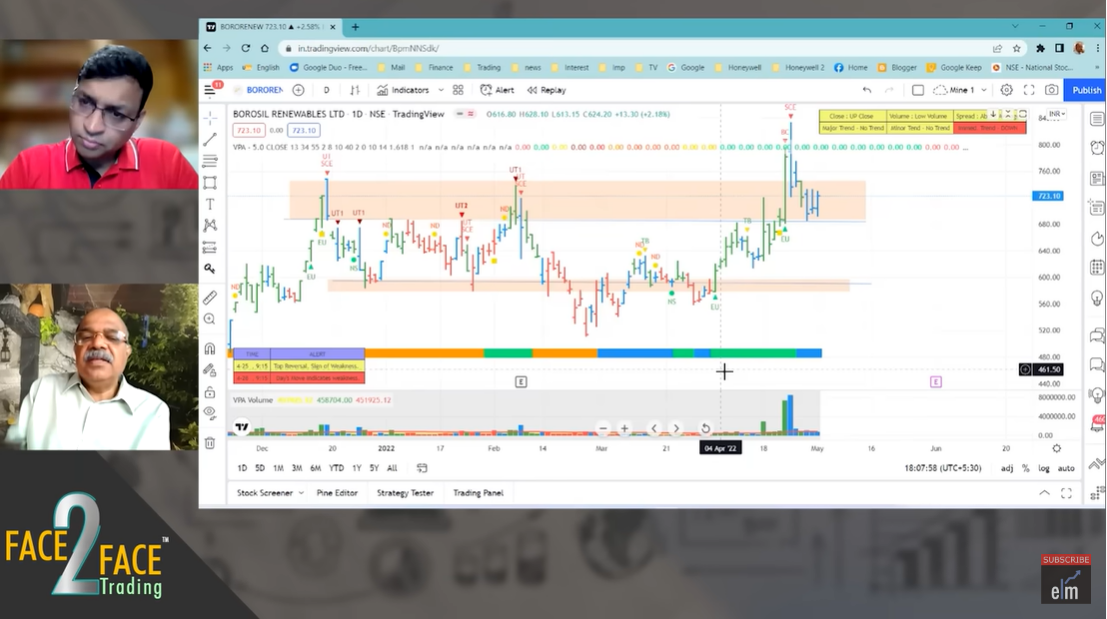Start bar Replay mode
This screenshot has width=1107, height=619.
pos(546,90)
